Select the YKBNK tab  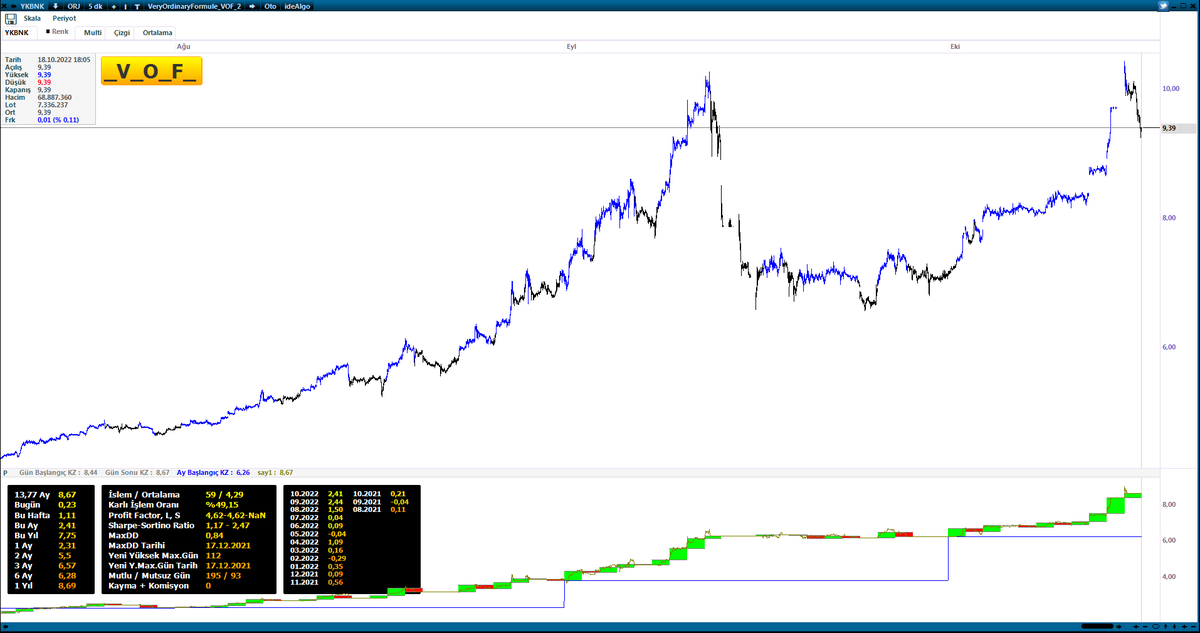(x=18, y=32)
